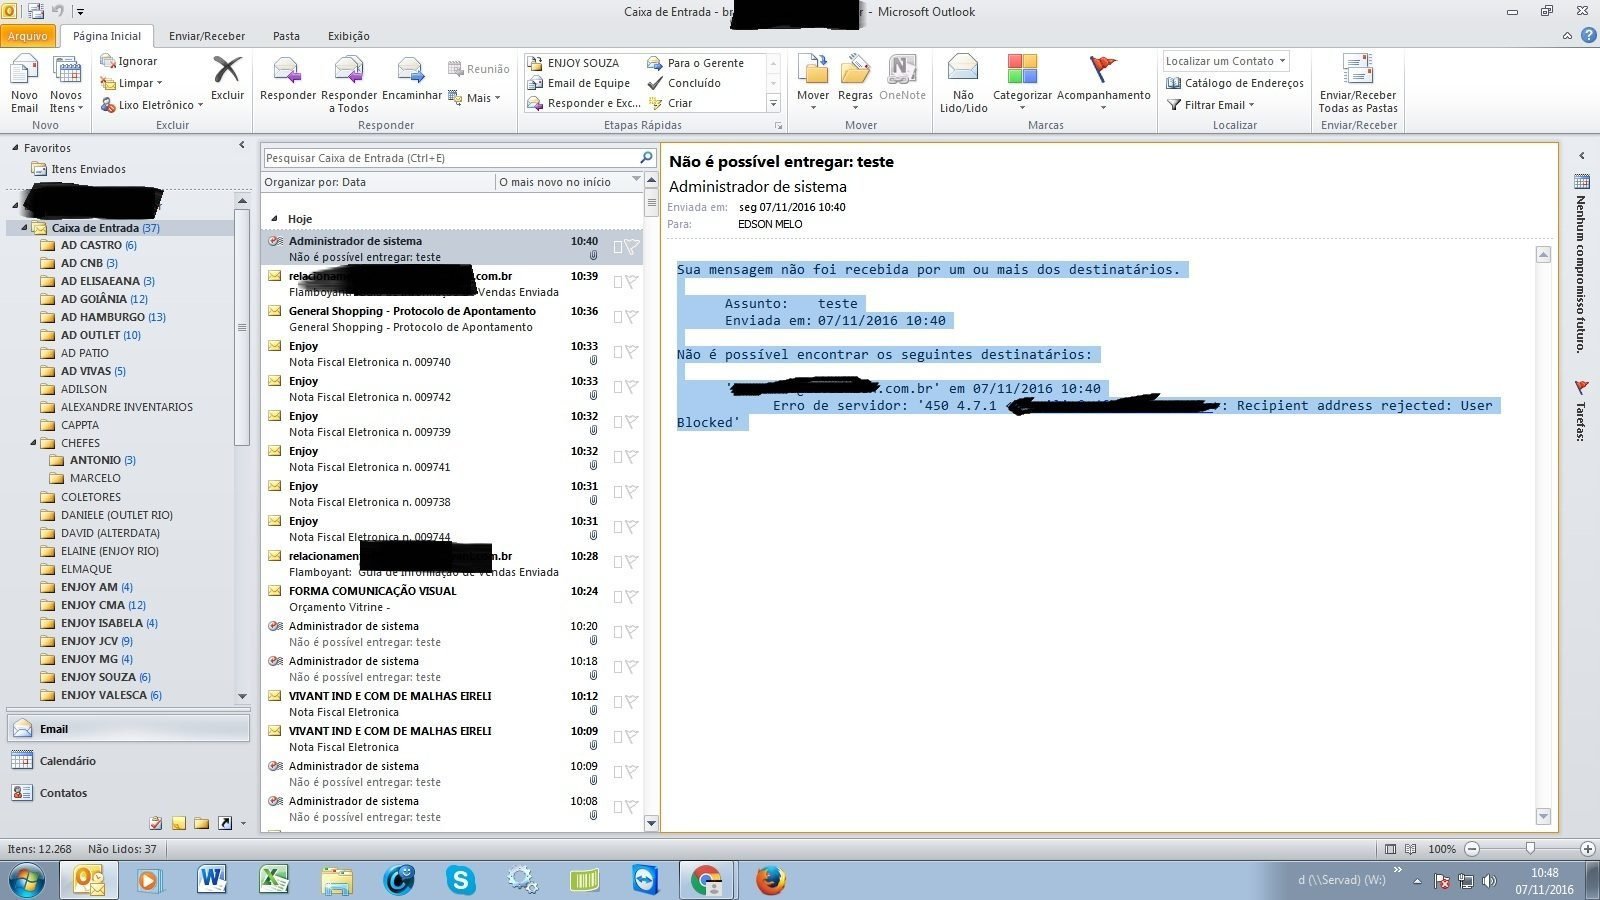
Task: Open Lixo Eletrônico junk options
Action: (x=152, y=105)
